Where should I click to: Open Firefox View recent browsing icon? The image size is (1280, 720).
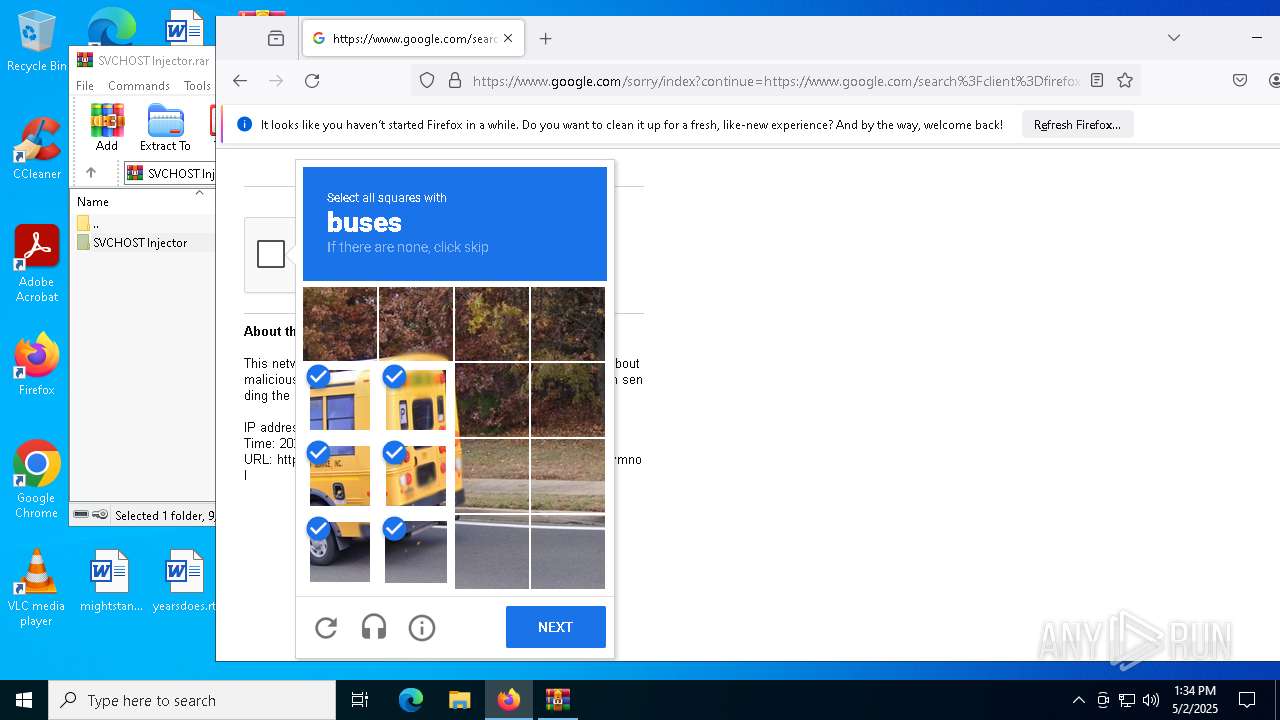[276, 38]
